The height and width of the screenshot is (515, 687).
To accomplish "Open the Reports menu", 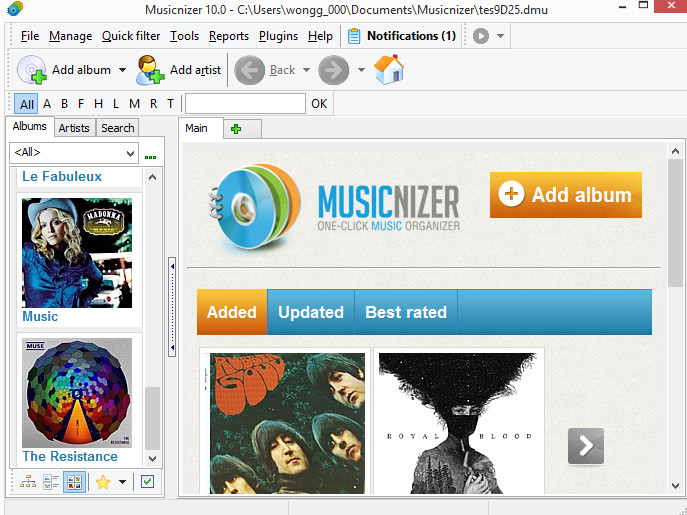I will (229, 36).
